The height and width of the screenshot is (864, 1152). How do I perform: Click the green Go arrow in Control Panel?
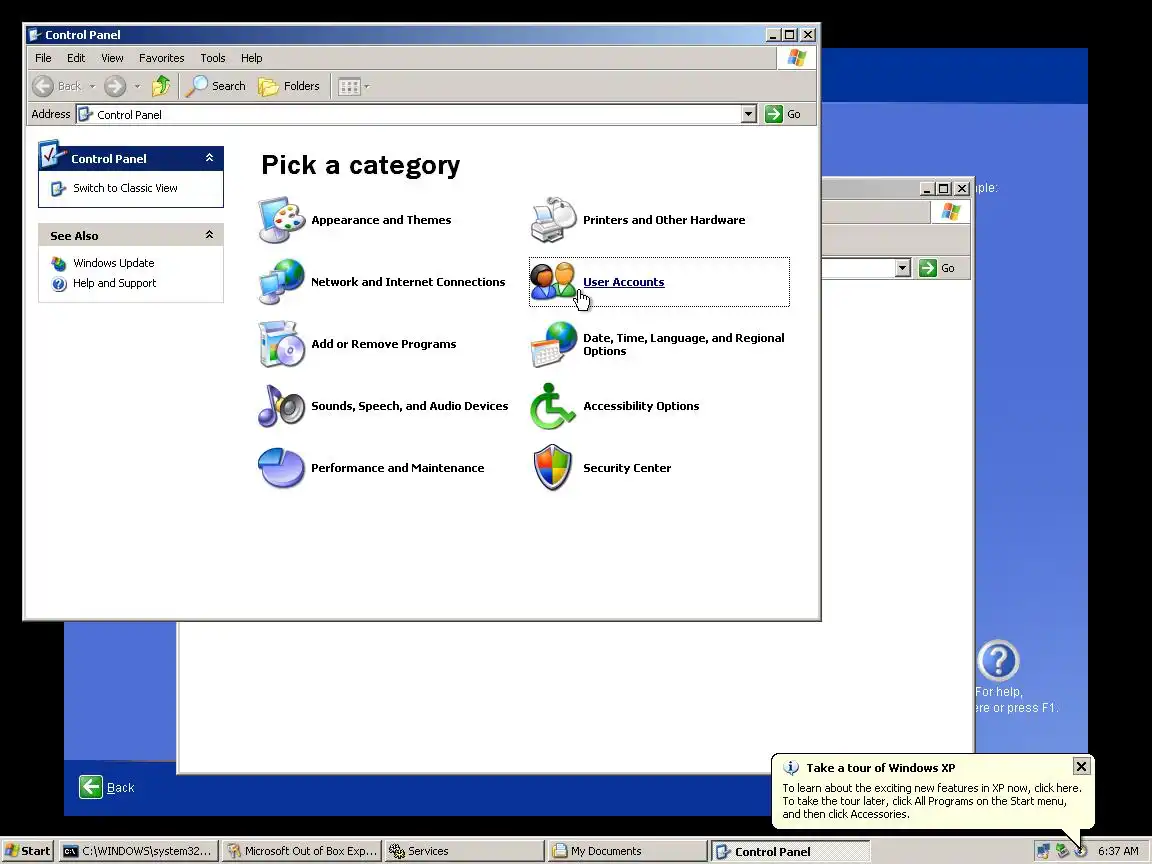pyautogui.click(x=774, y=114)
